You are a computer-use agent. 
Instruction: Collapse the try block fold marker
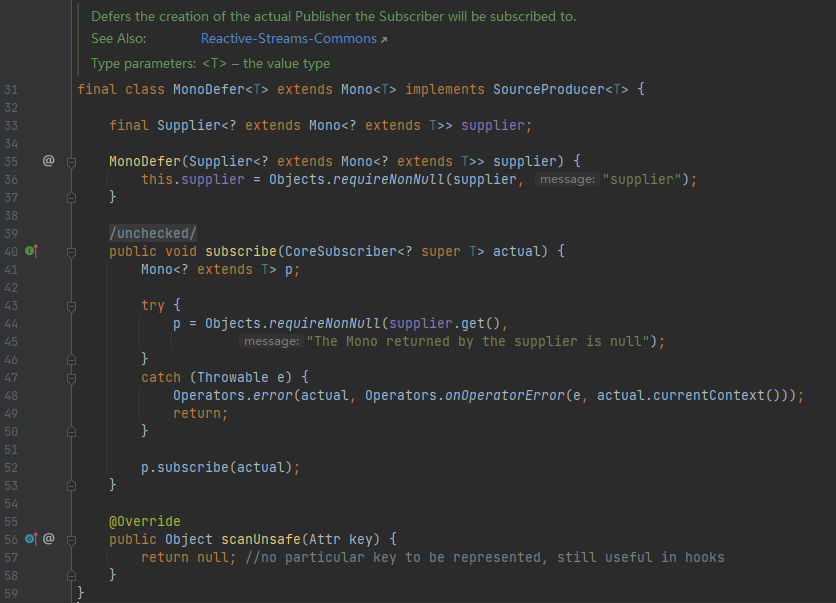(71, 305)
